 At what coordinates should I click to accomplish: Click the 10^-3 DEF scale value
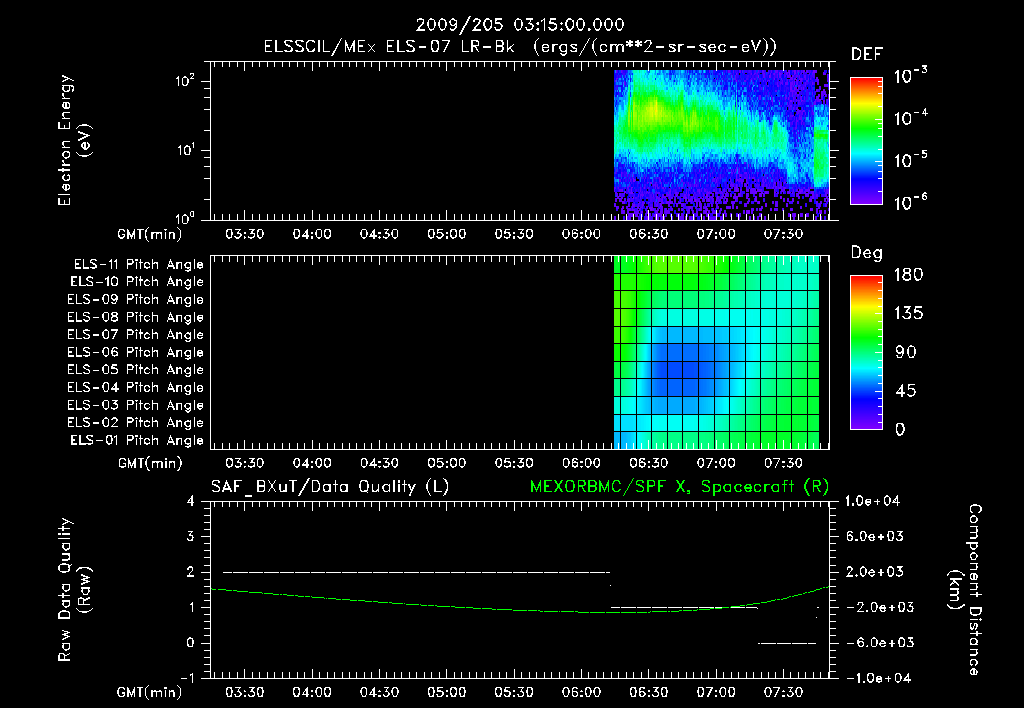click(910, 76)
